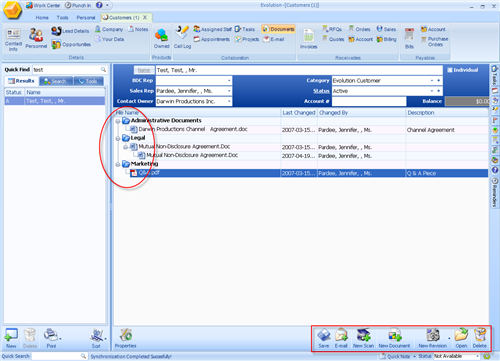500x361 pixels.
Task: Collapse the Administrative Documents folder
Action: pyautogui.click(x=118, y=121)
